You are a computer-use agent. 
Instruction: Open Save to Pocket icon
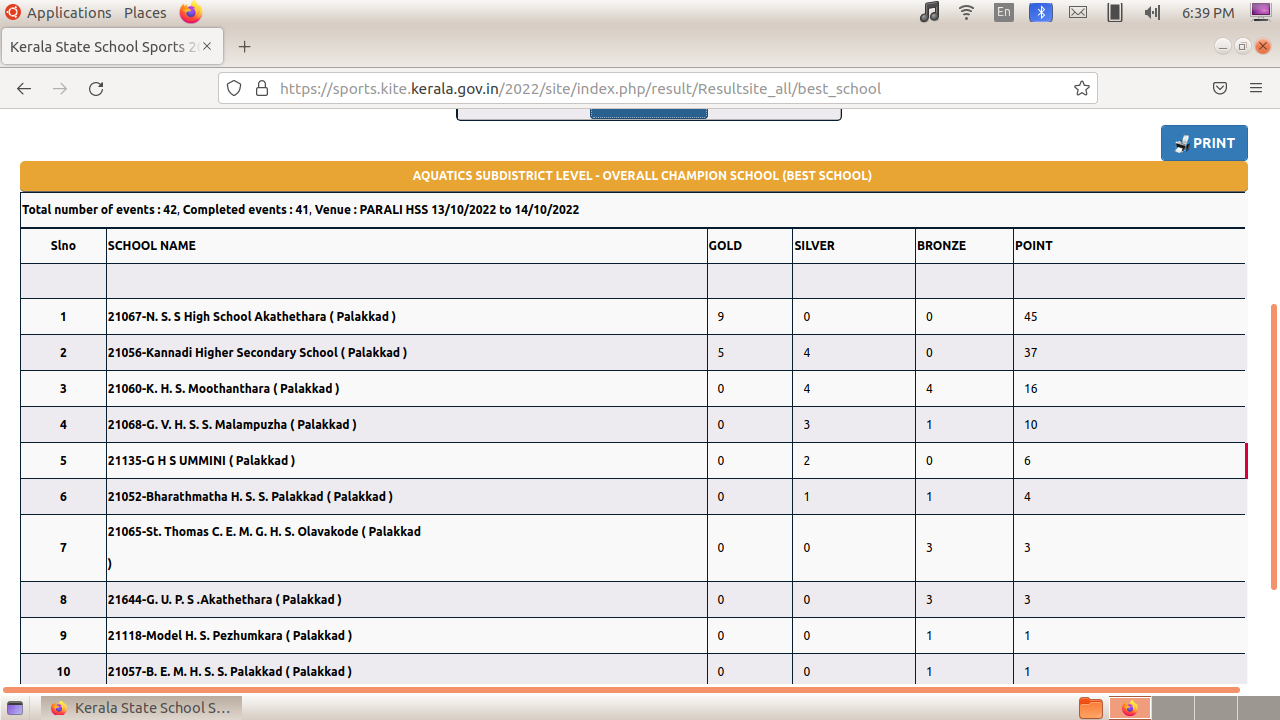1220,88
